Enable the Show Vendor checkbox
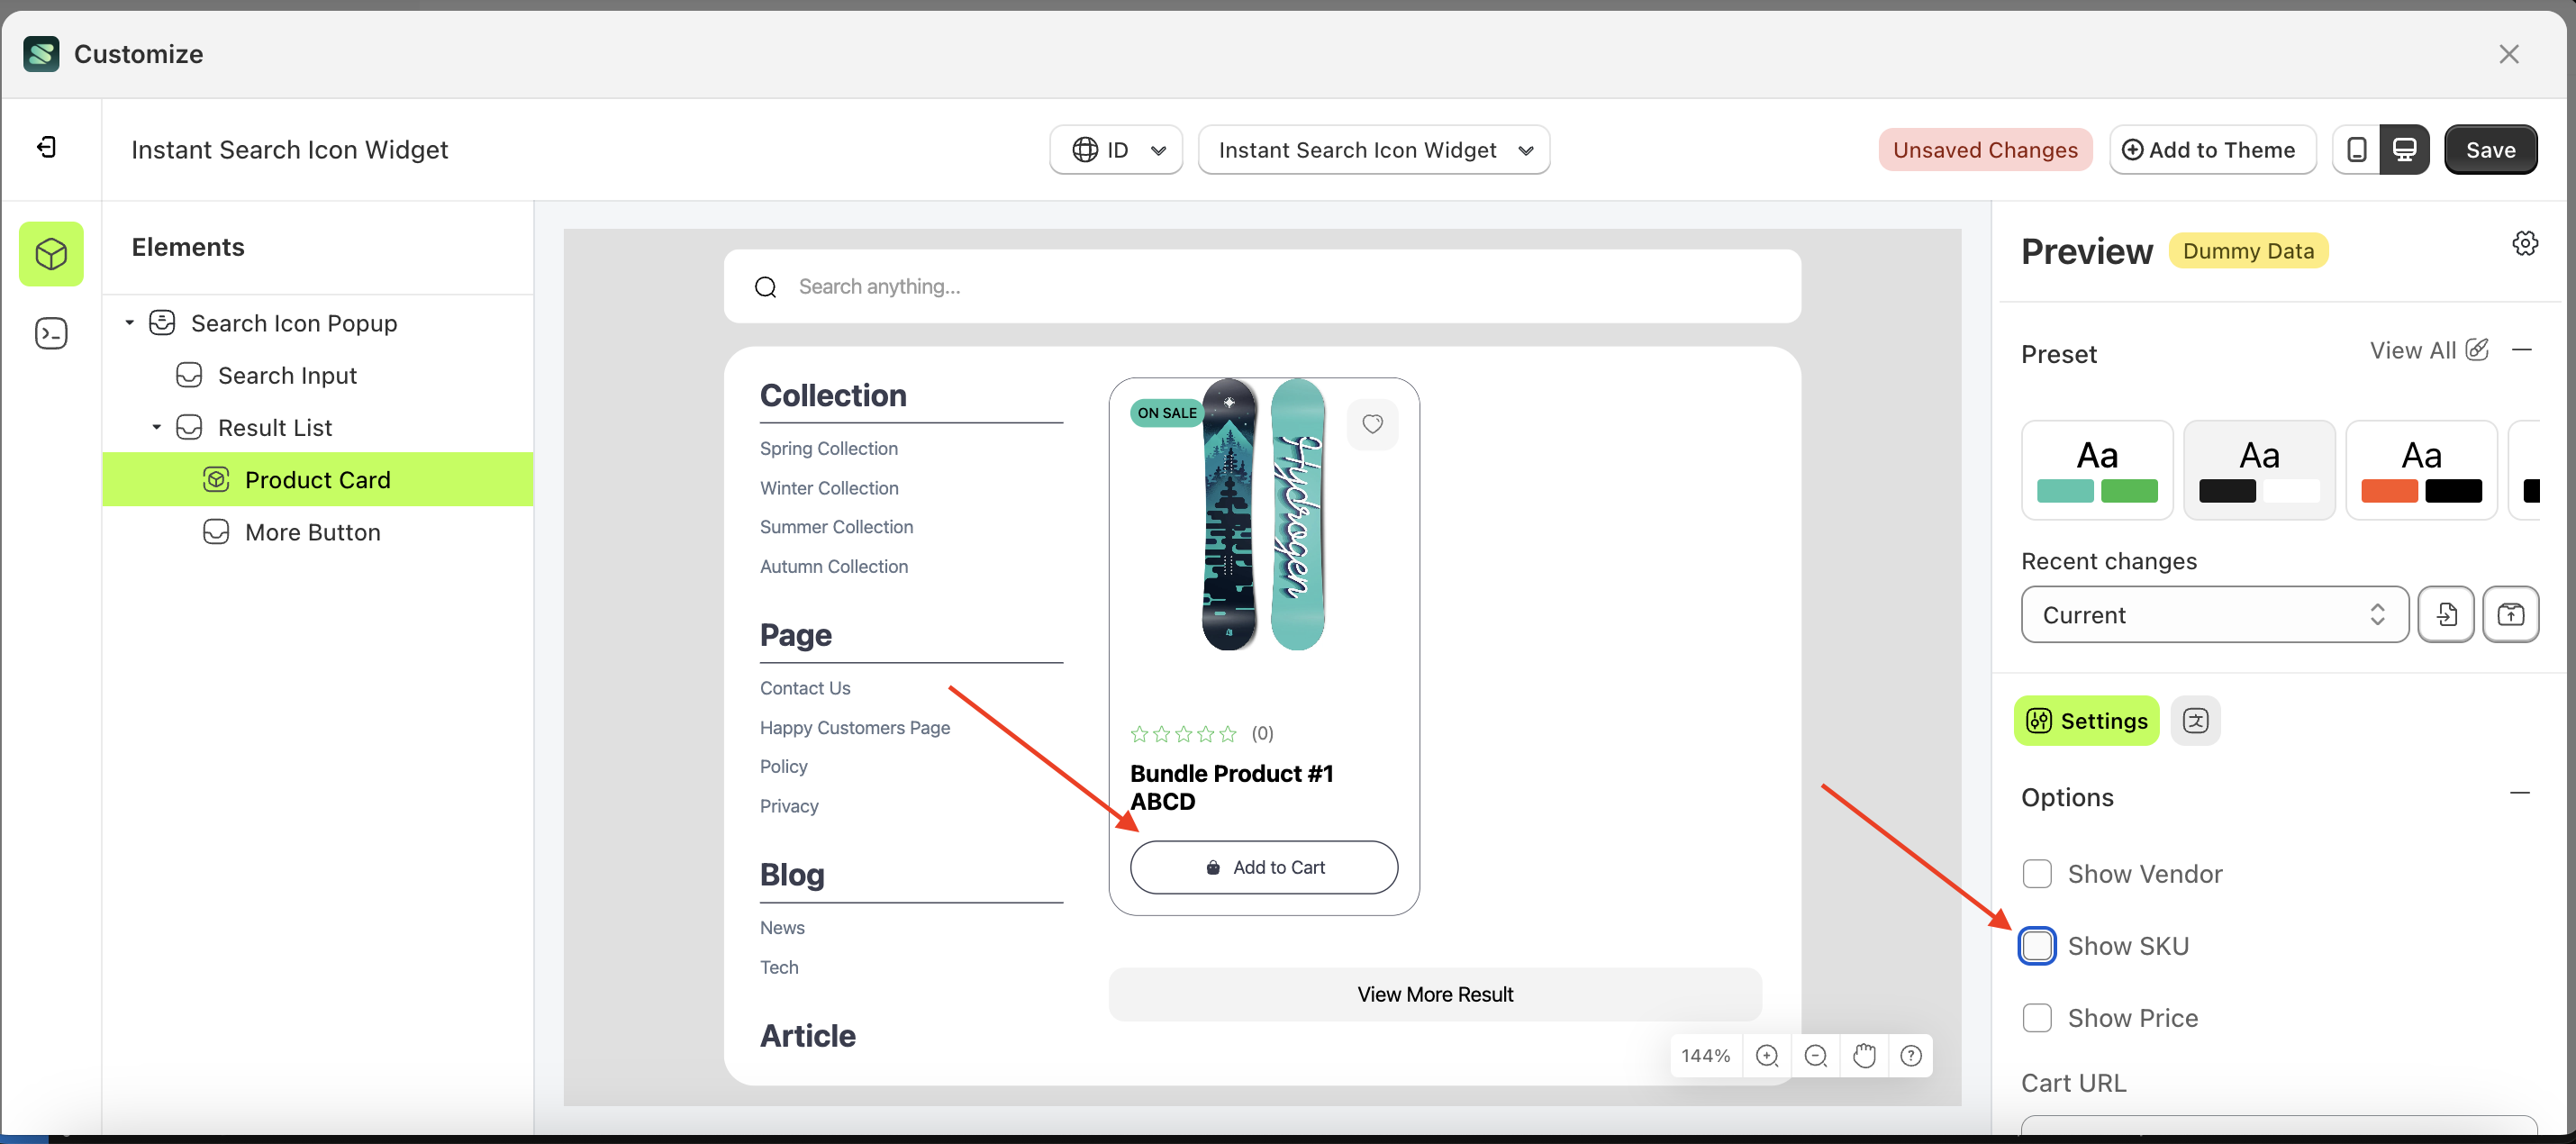The image size is (2576, 1144). (x=2037, y=873)
